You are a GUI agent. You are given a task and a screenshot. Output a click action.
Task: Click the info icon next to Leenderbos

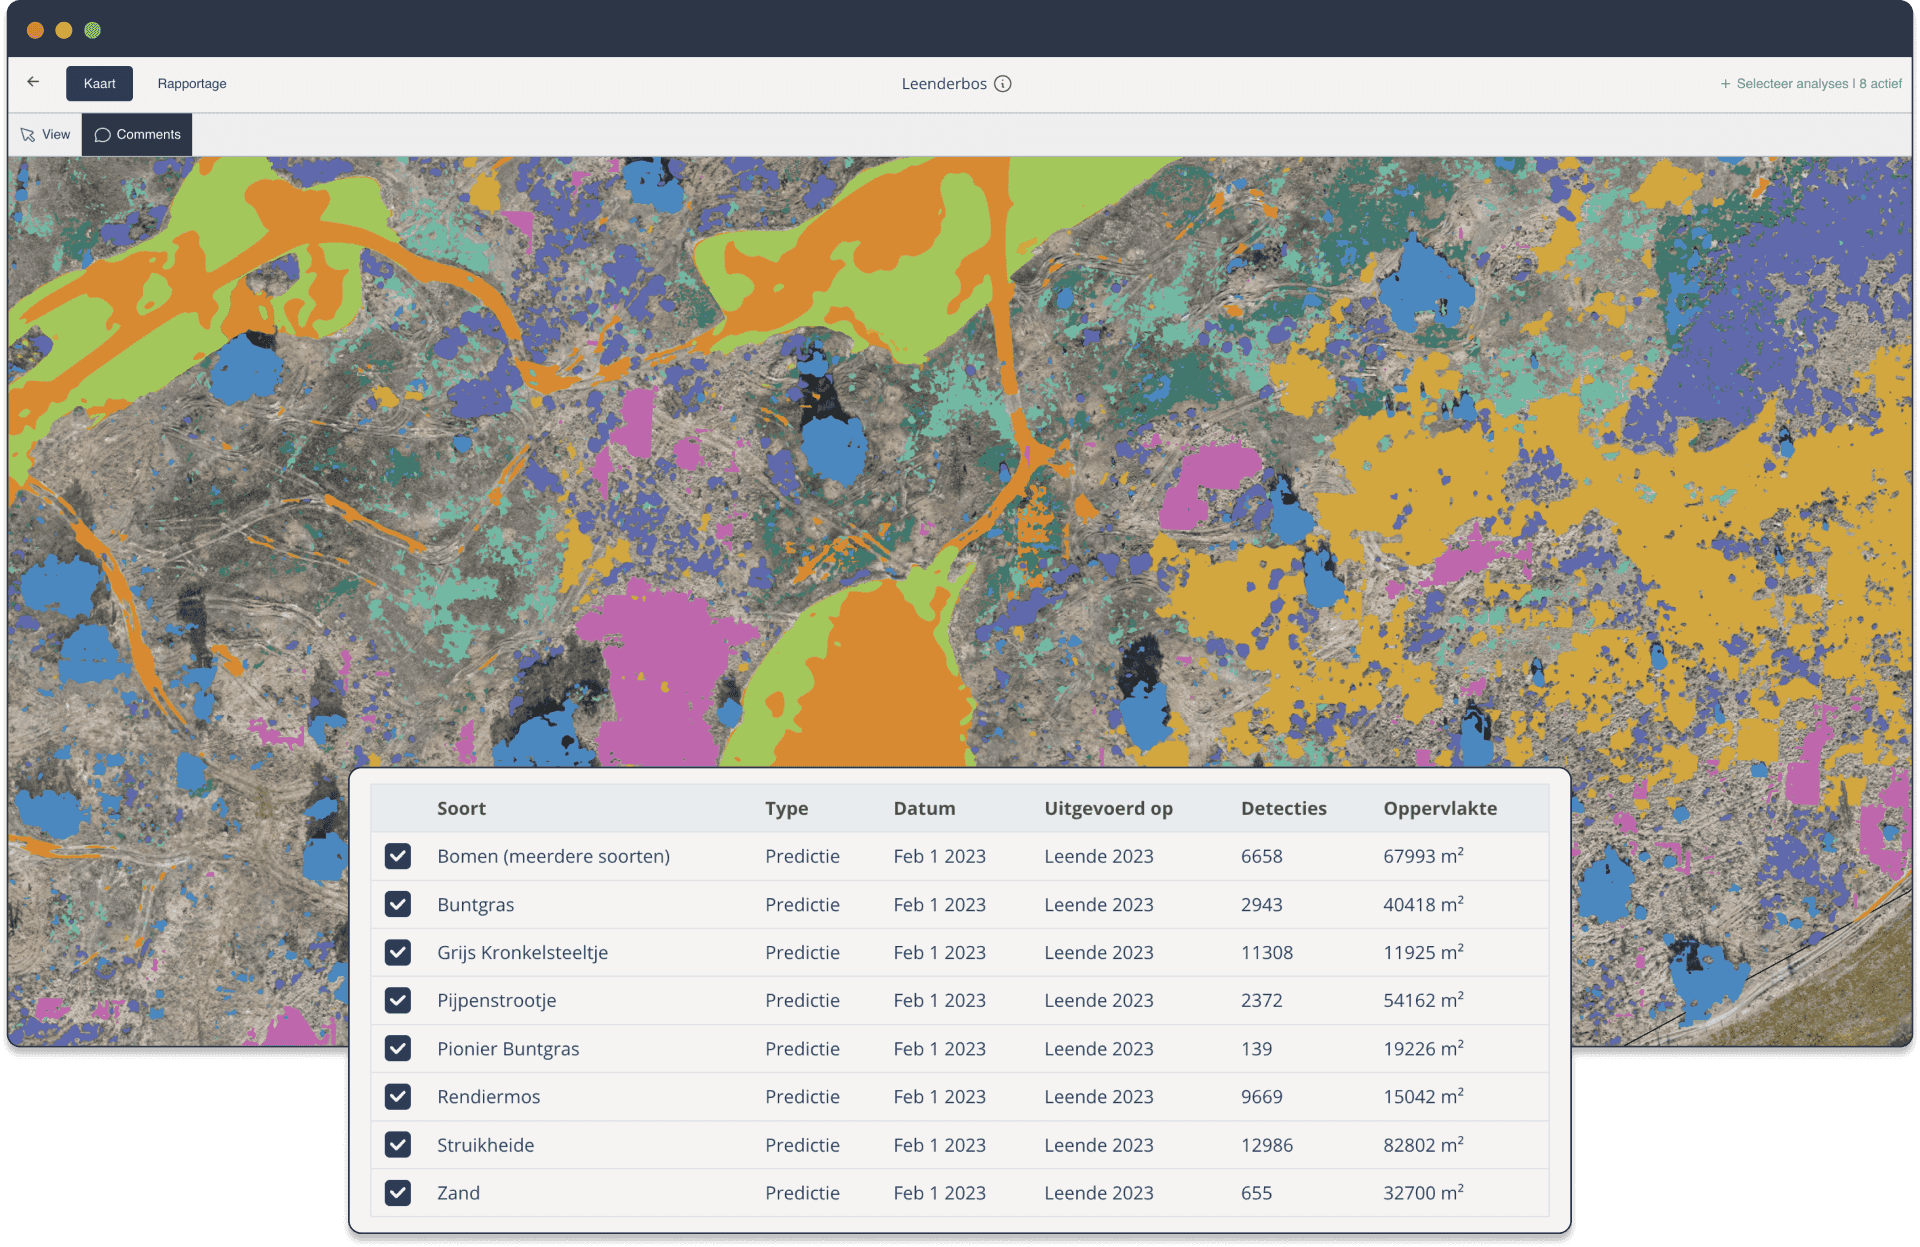pyautogui.click(x=1003, y=84)
